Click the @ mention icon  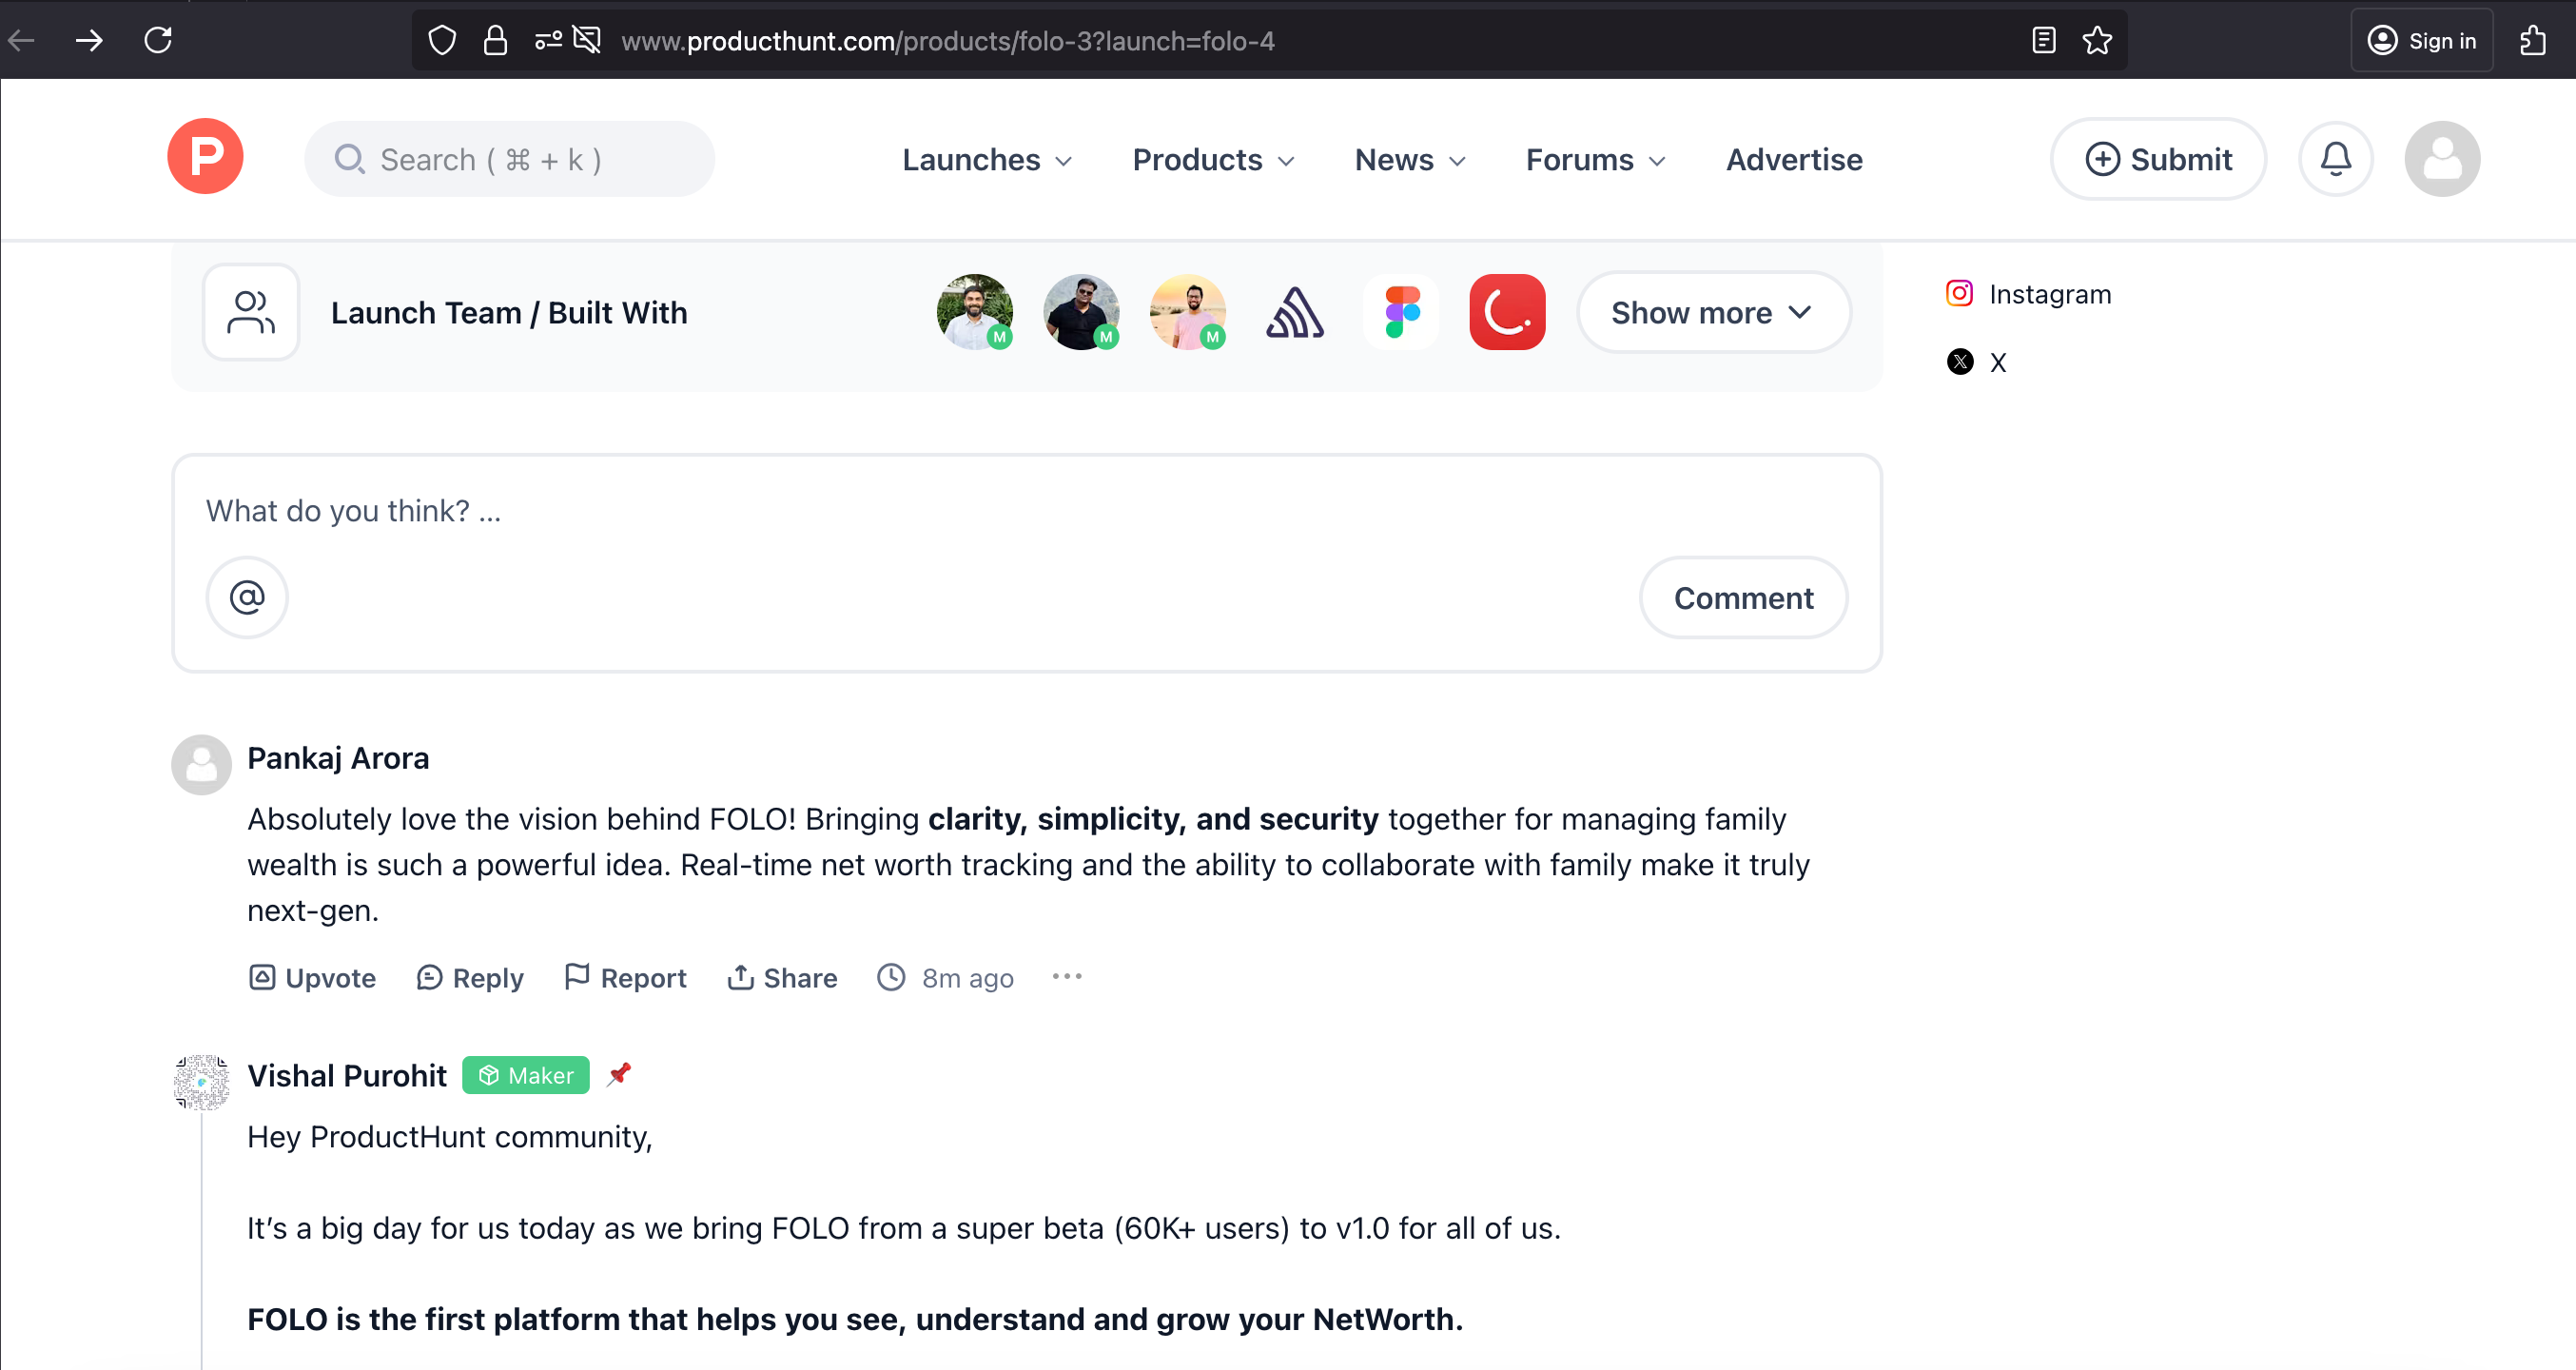point(247,597)
